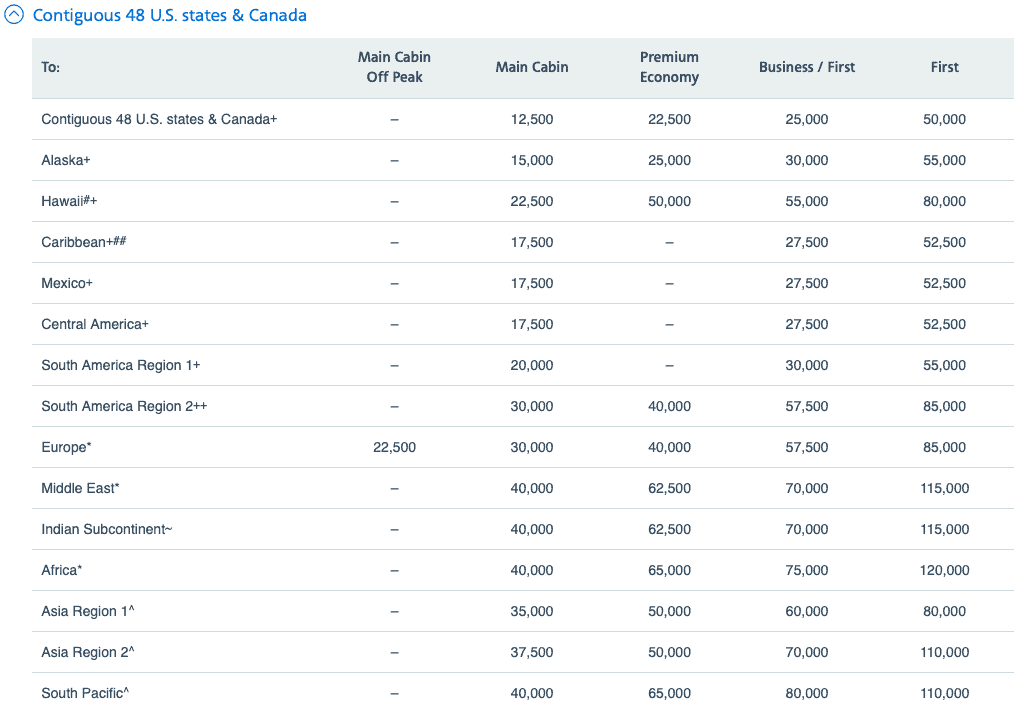Click Hawaii's Premium Economy value 50,000

point(669,201)
